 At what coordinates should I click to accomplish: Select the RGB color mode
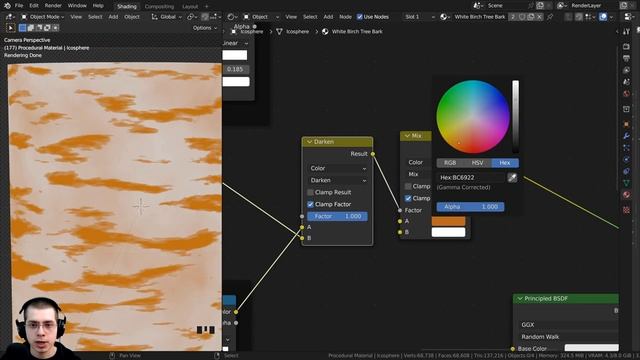[450, 163]
